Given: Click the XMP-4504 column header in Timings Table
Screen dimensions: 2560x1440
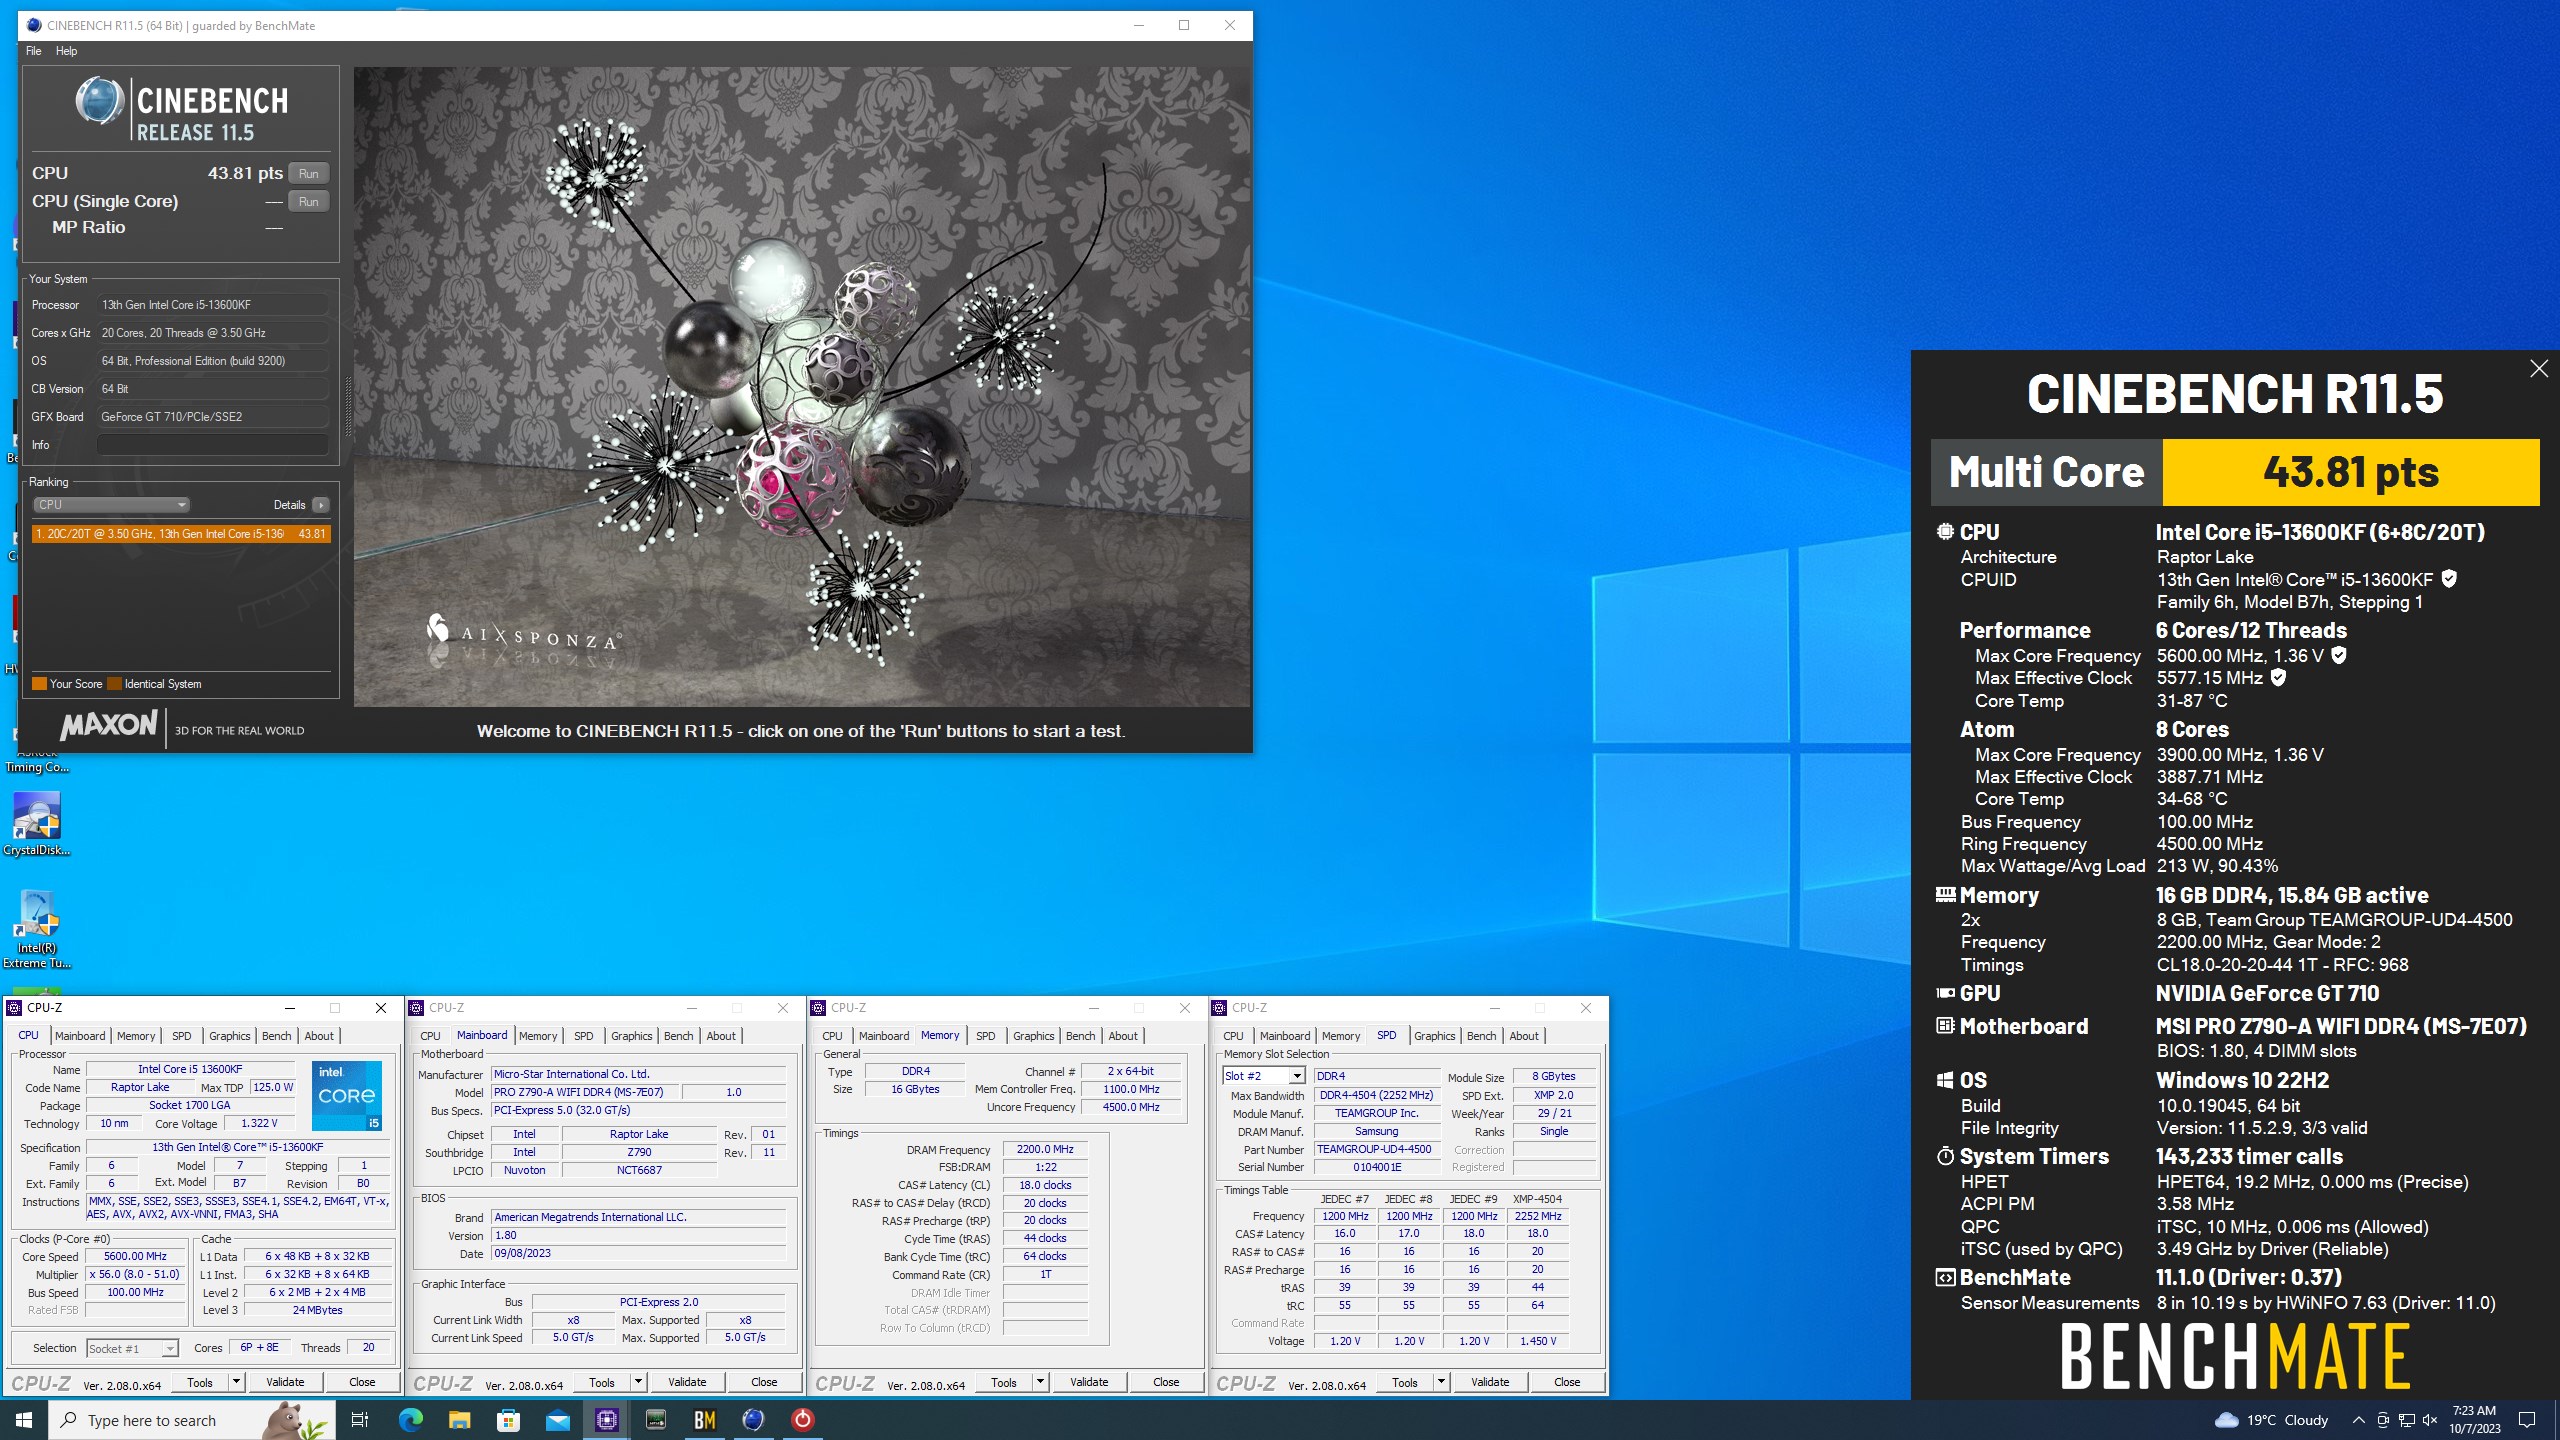Looking at the screenshot, I should point(1537,1199).
